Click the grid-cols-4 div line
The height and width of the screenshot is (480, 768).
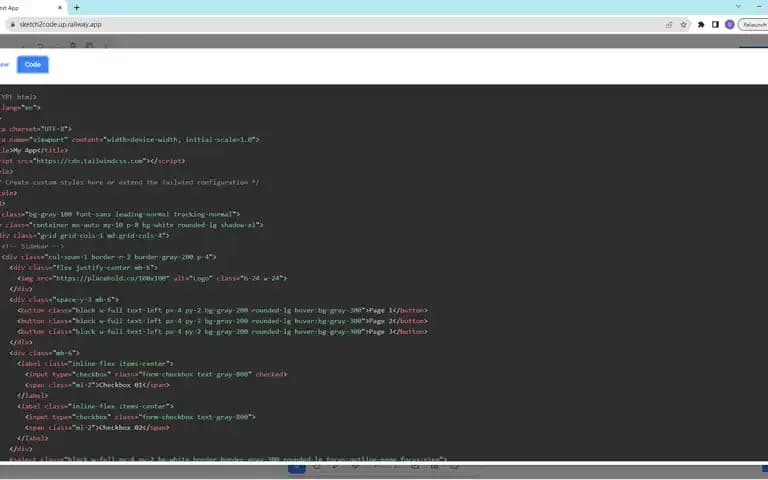click(x=85, y=236)
